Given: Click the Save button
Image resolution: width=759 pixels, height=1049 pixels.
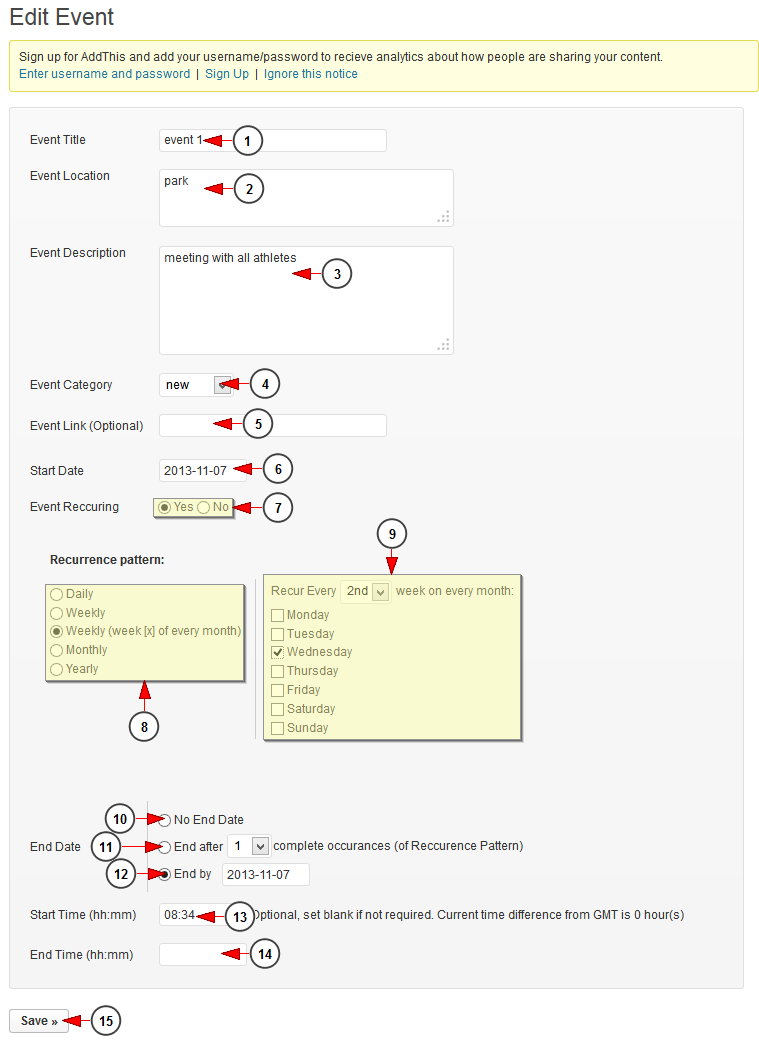Looking at the screenshot, I should pyautogui.click(x=39, y=1021).
